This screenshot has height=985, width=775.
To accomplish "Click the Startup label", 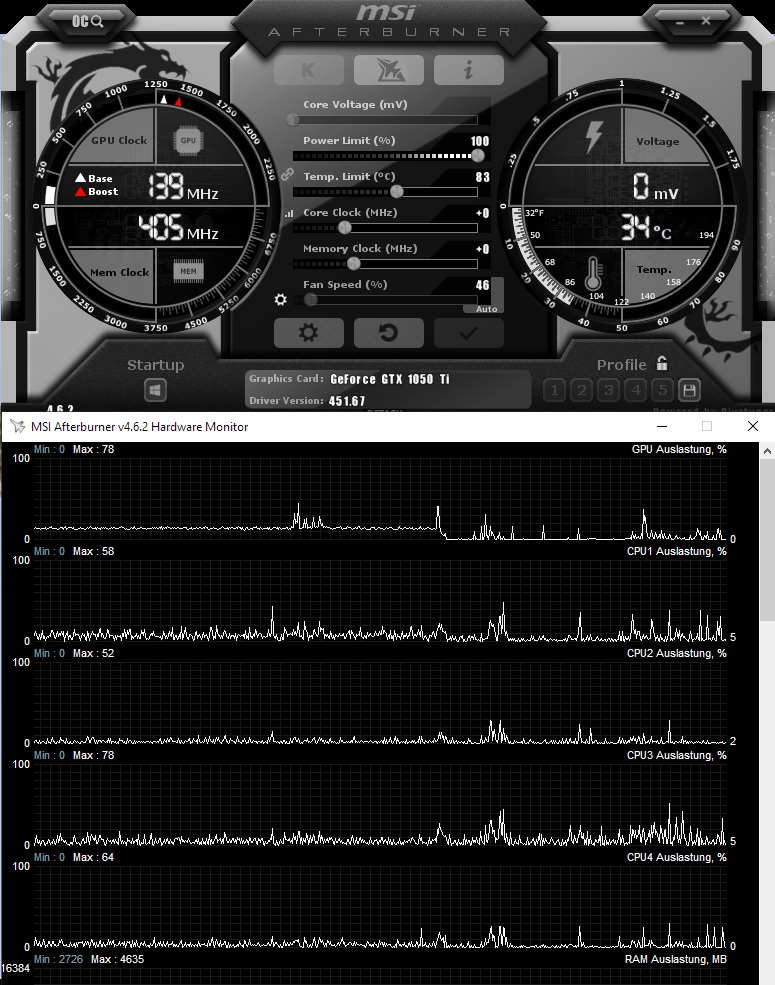I will click(x=156, y=365).
